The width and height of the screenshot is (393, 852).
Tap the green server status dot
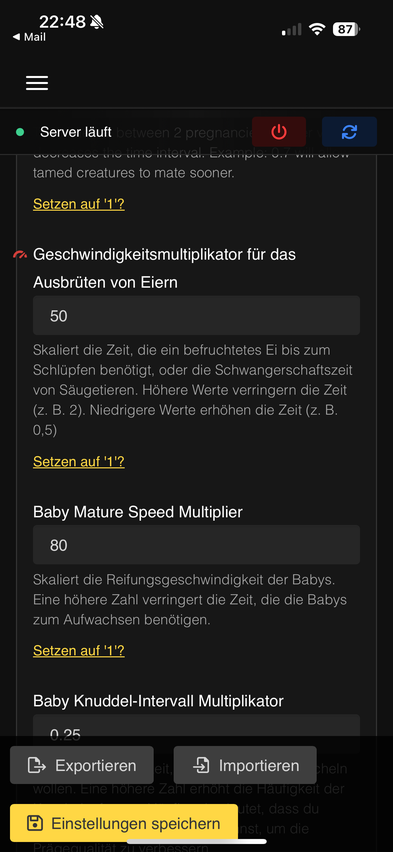20,132
